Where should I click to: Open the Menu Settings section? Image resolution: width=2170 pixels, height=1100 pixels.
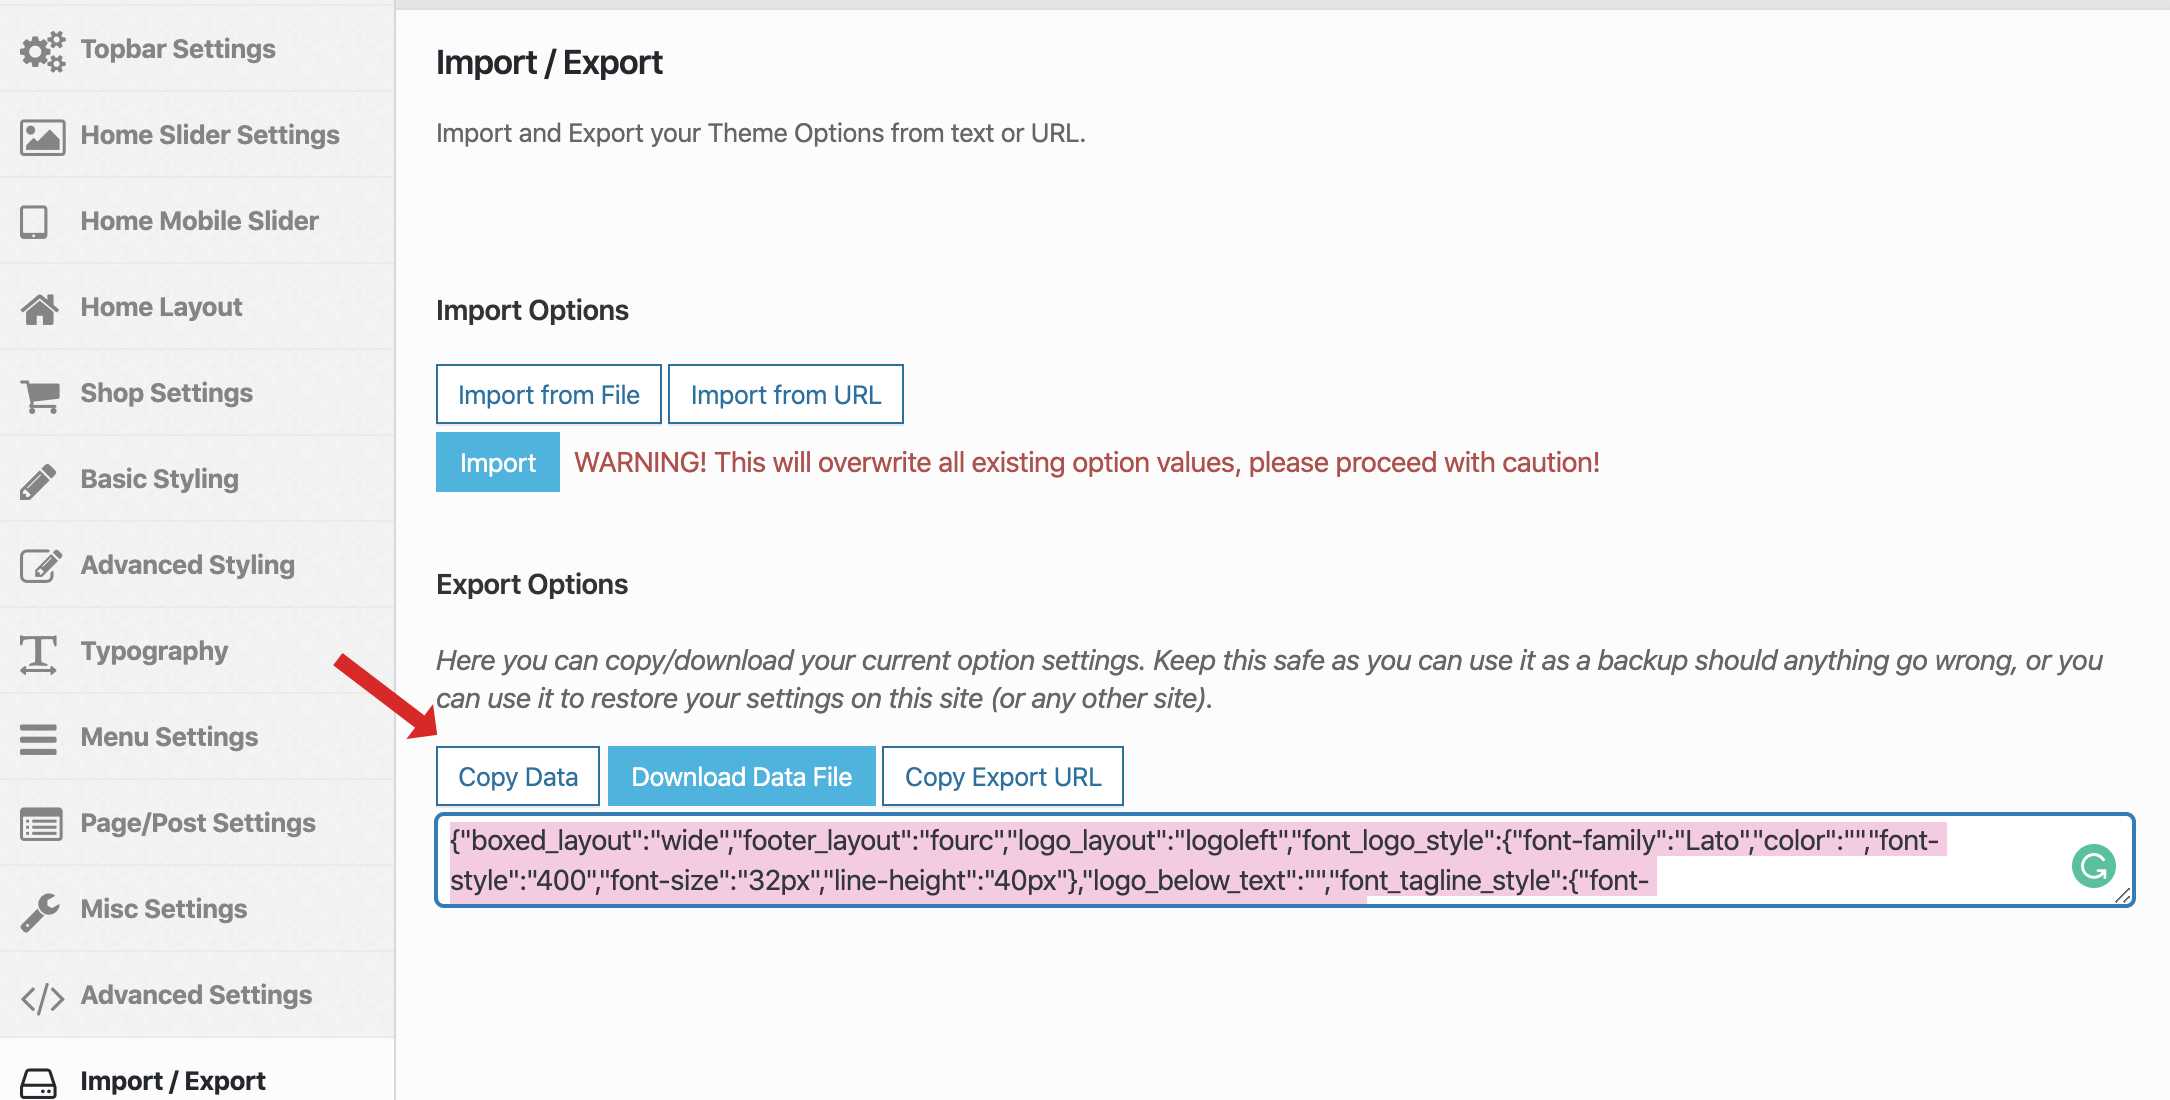168,737
